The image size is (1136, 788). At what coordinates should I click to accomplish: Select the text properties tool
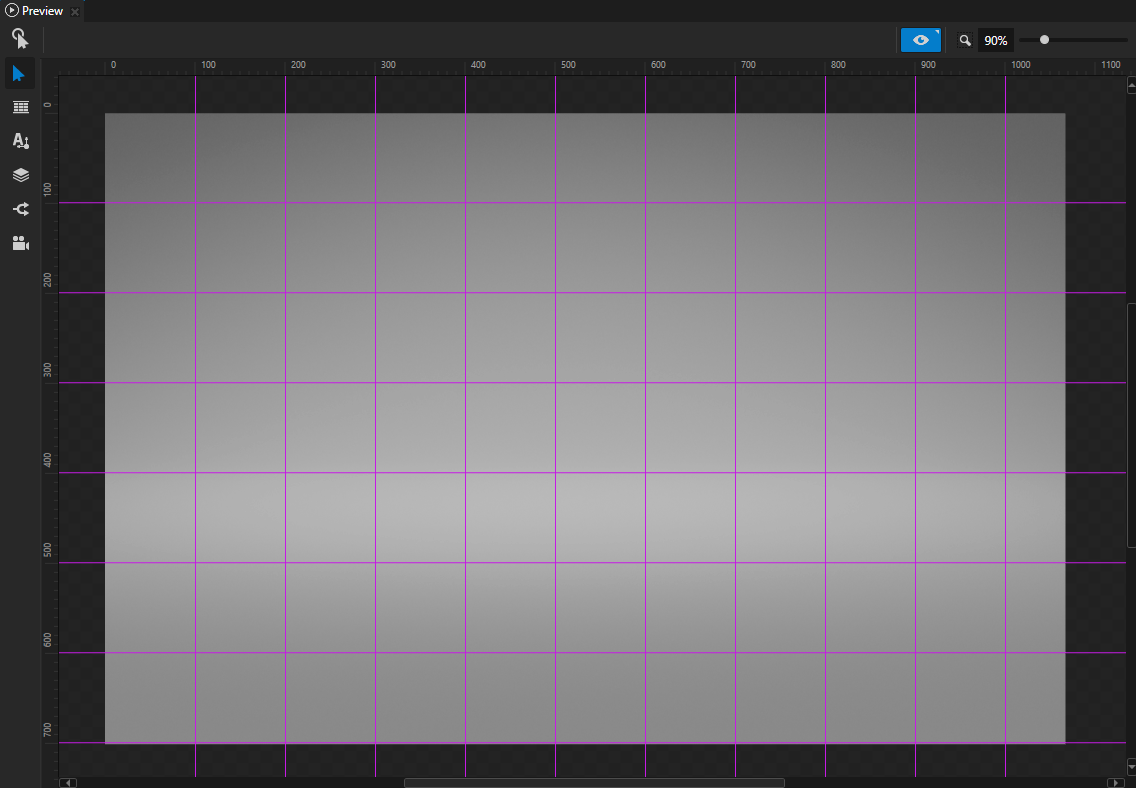click(x=20, y=141)
